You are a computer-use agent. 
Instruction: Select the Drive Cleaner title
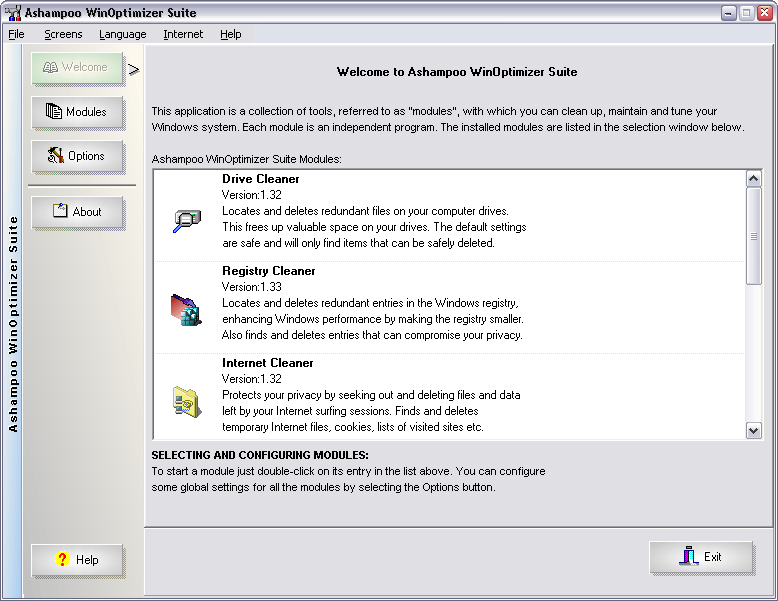(260, 179)
